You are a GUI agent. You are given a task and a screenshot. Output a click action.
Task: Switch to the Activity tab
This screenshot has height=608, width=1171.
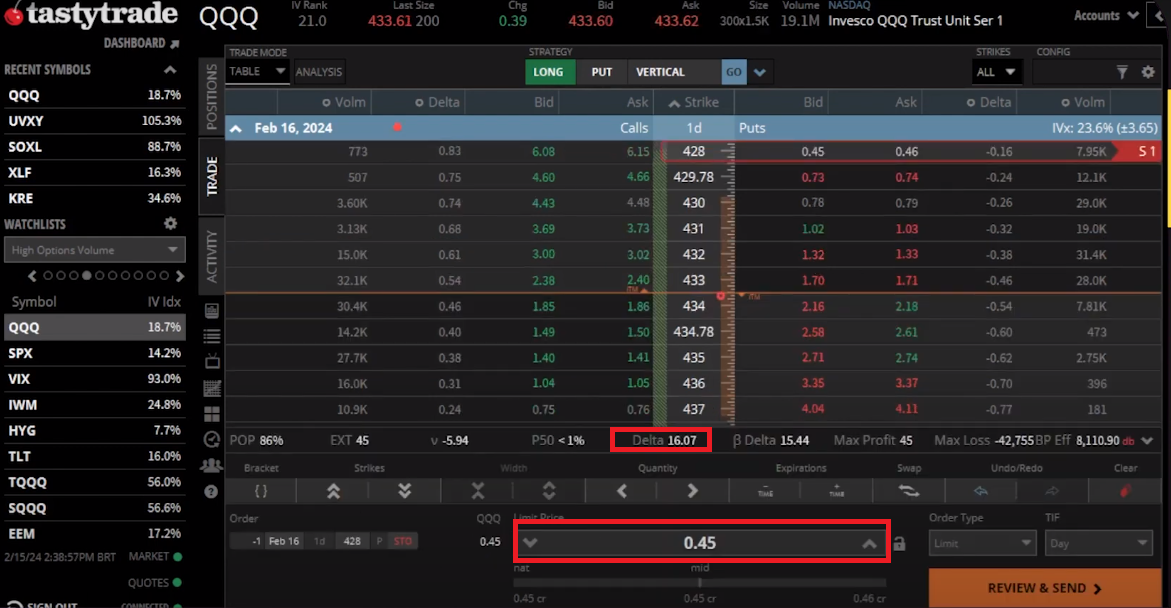coord(211,257)
